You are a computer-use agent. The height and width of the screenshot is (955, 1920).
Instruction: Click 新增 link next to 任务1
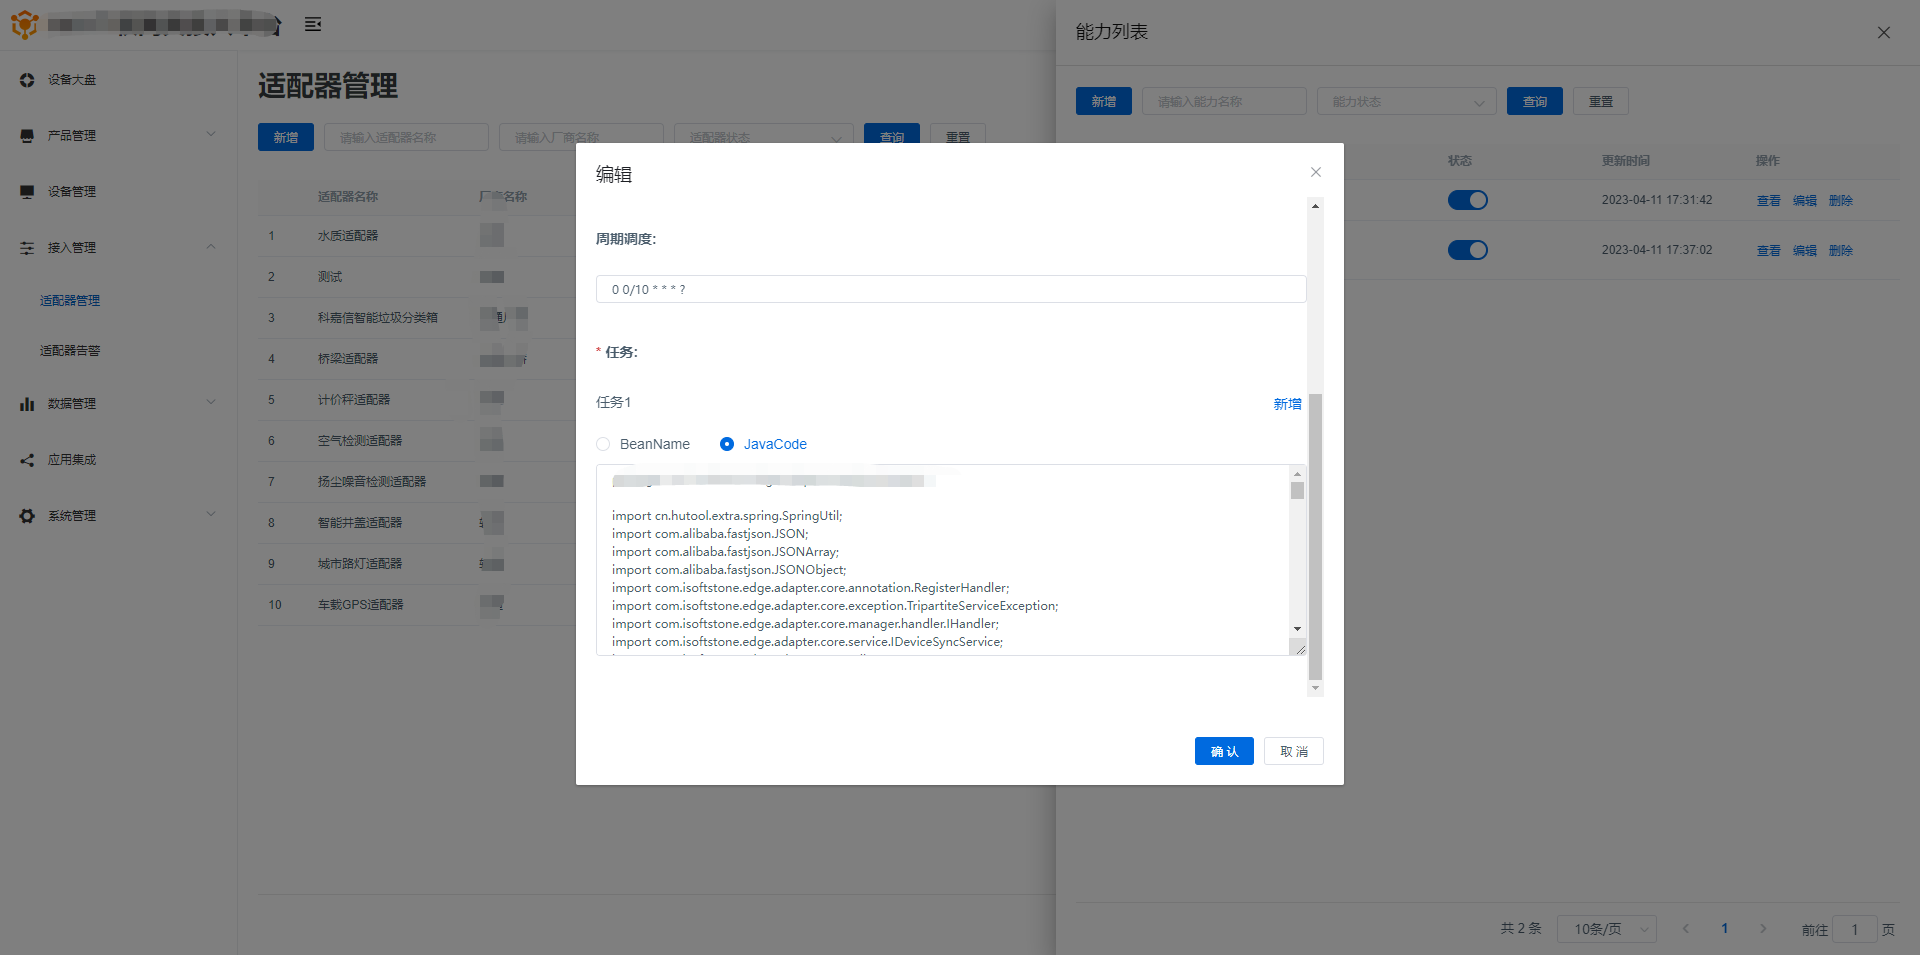tap(1287, 404)
